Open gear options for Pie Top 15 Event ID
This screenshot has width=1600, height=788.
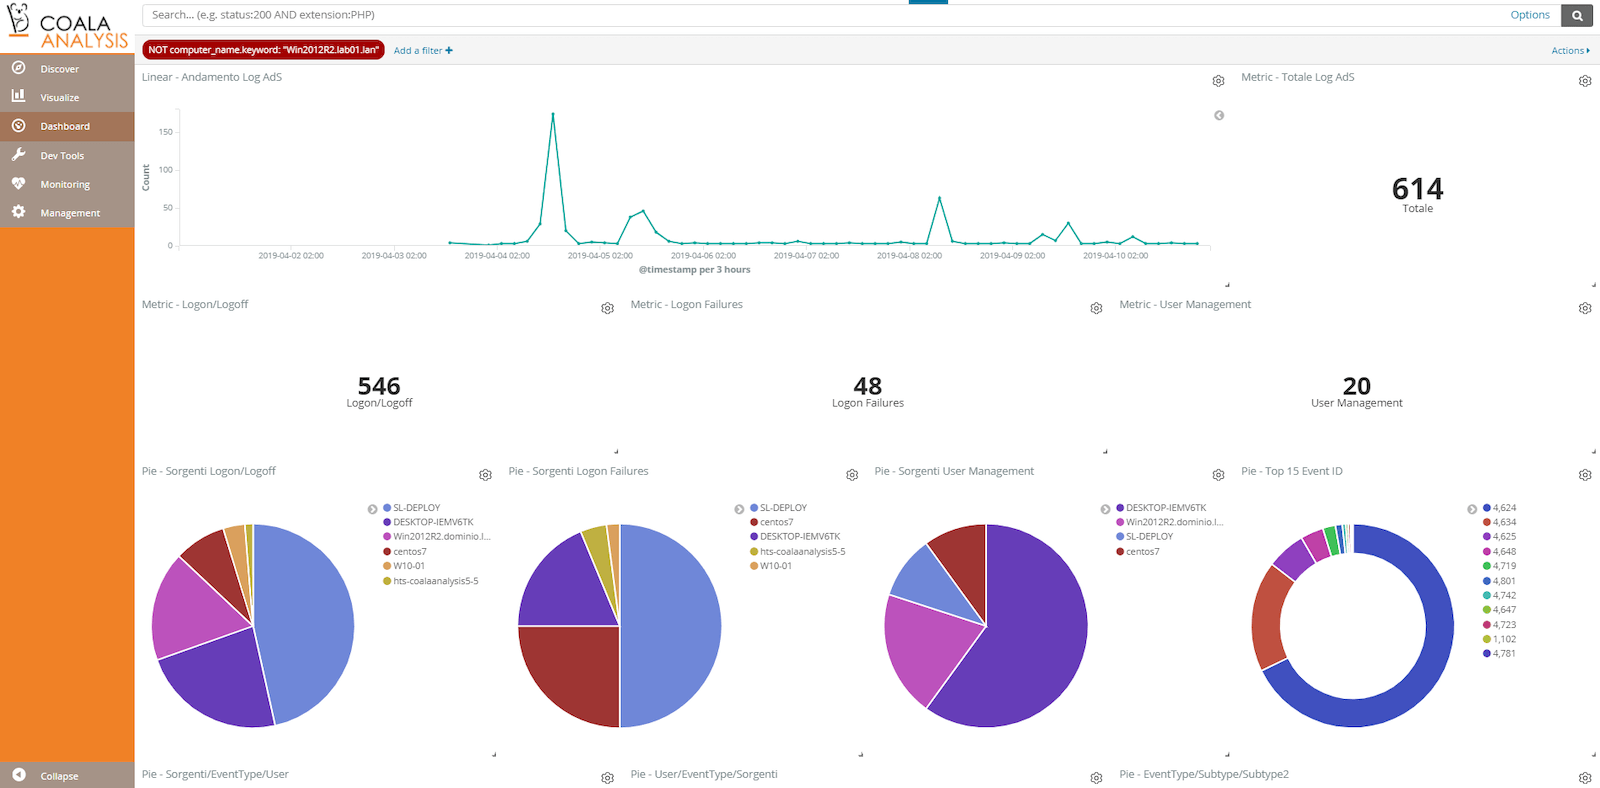pos(1585,475)
